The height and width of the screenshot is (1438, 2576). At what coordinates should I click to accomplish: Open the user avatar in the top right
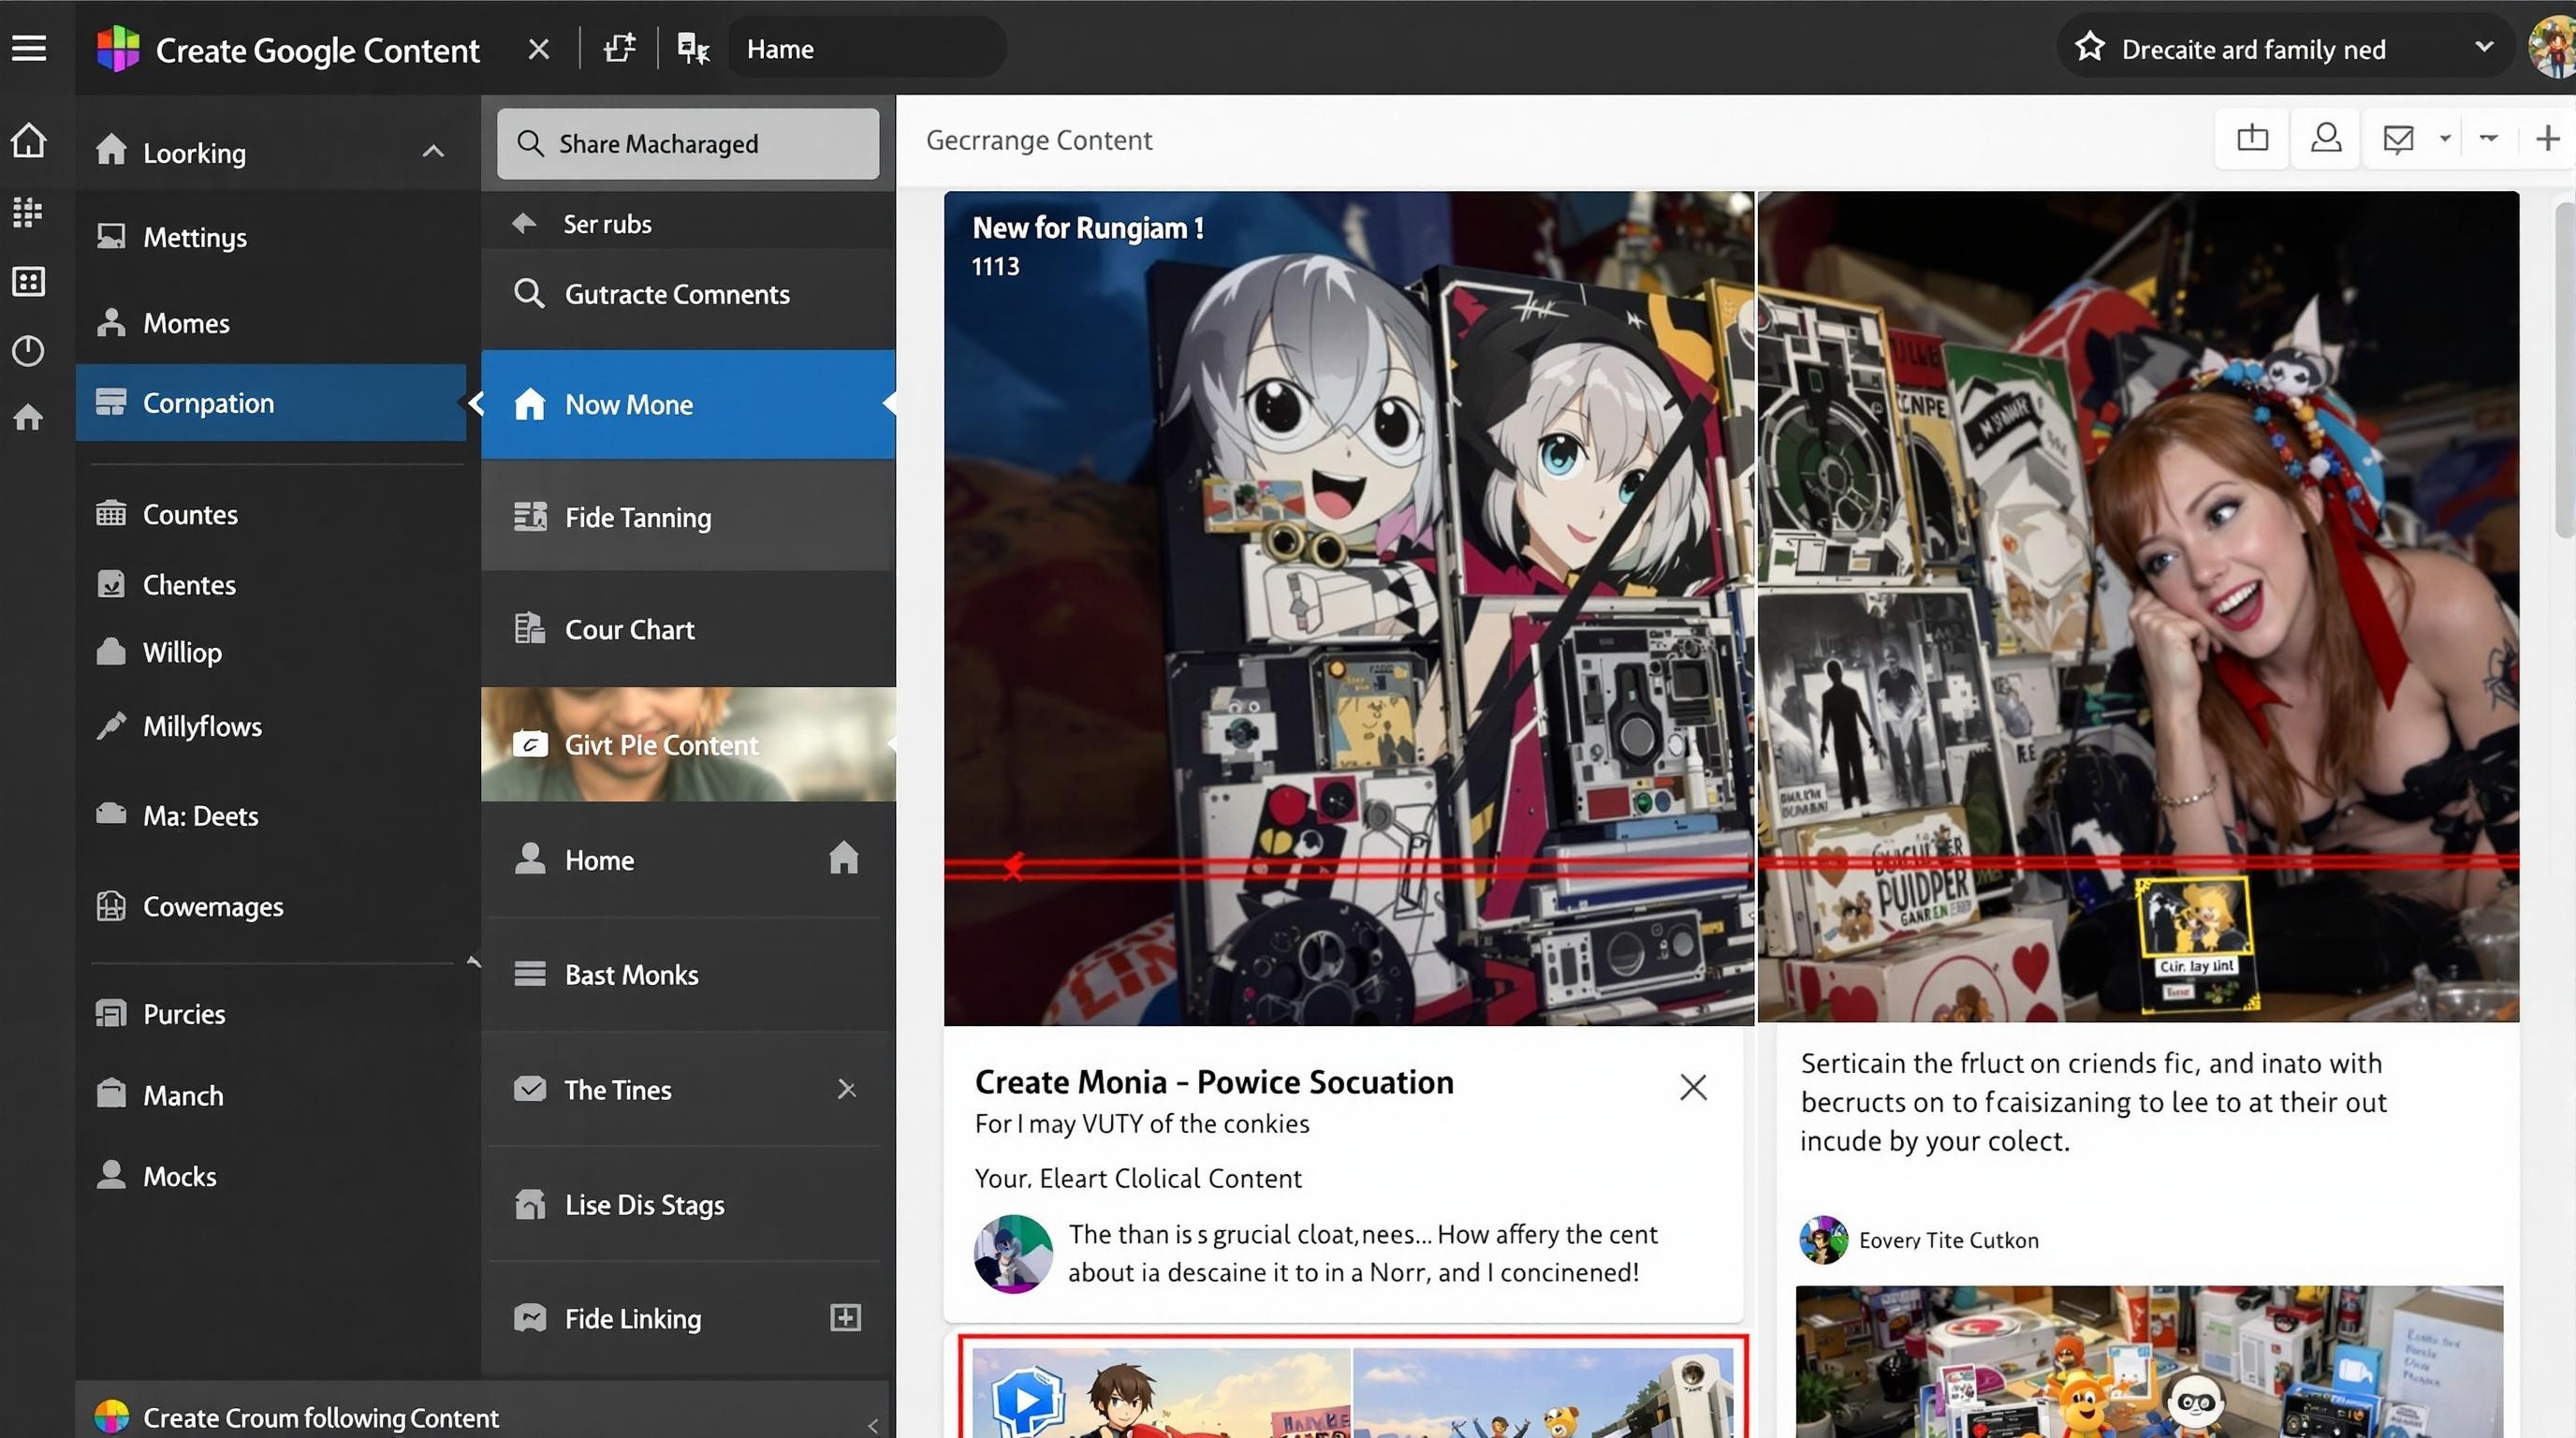[x=2553, y=47]
